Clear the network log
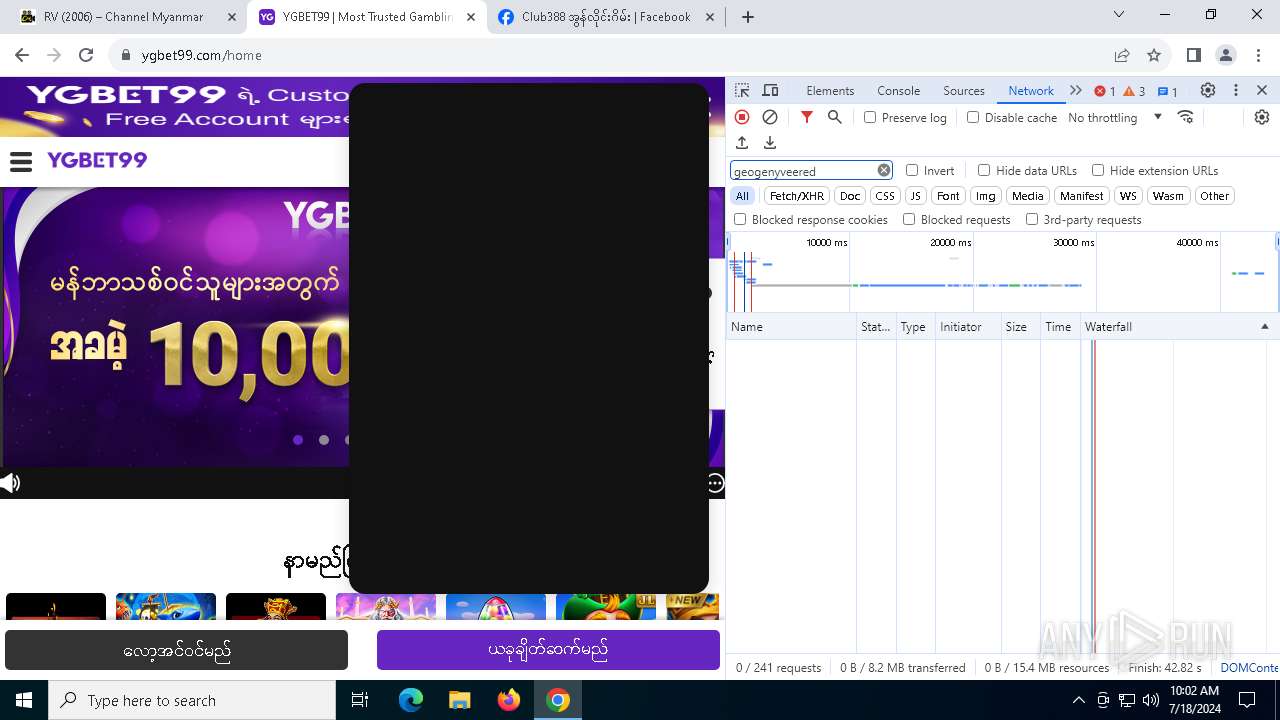Image resolution: width=1280 pixels, height=720 pixels. [770, 117]
